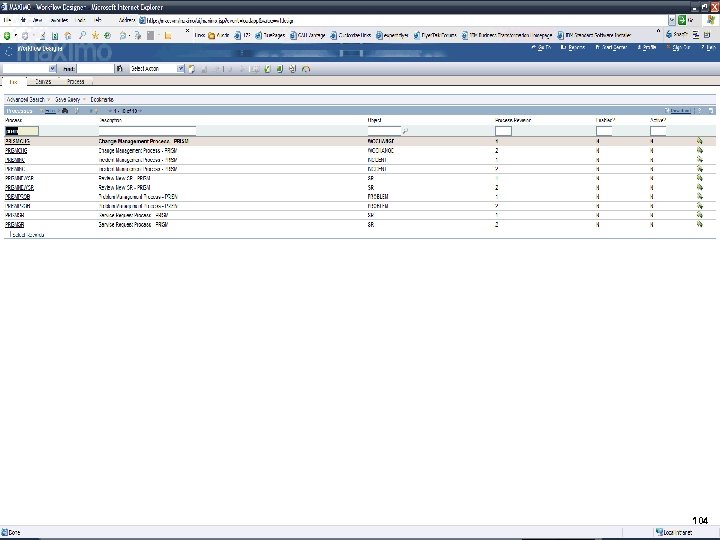Open the Favorites menu in Internet Explorer
Viewport: 720px width, 540px height.
tap(59, 20)
